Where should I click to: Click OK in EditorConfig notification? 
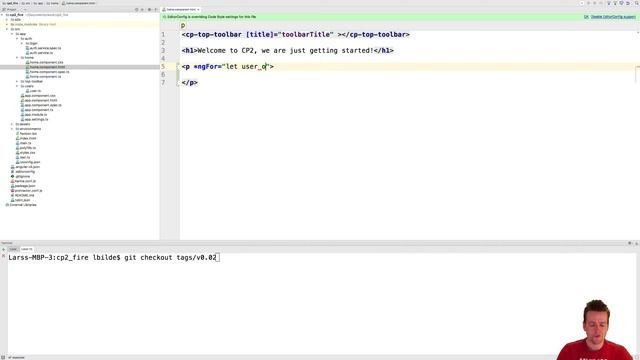point(586,17)
